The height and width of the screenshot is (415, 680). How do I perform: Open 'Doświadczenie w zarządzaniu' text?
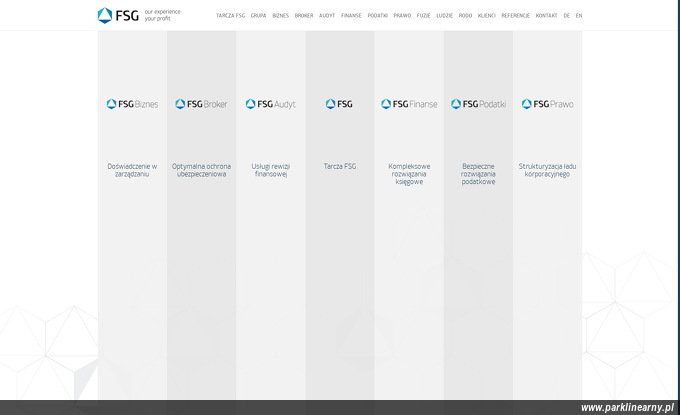(132, 170)
